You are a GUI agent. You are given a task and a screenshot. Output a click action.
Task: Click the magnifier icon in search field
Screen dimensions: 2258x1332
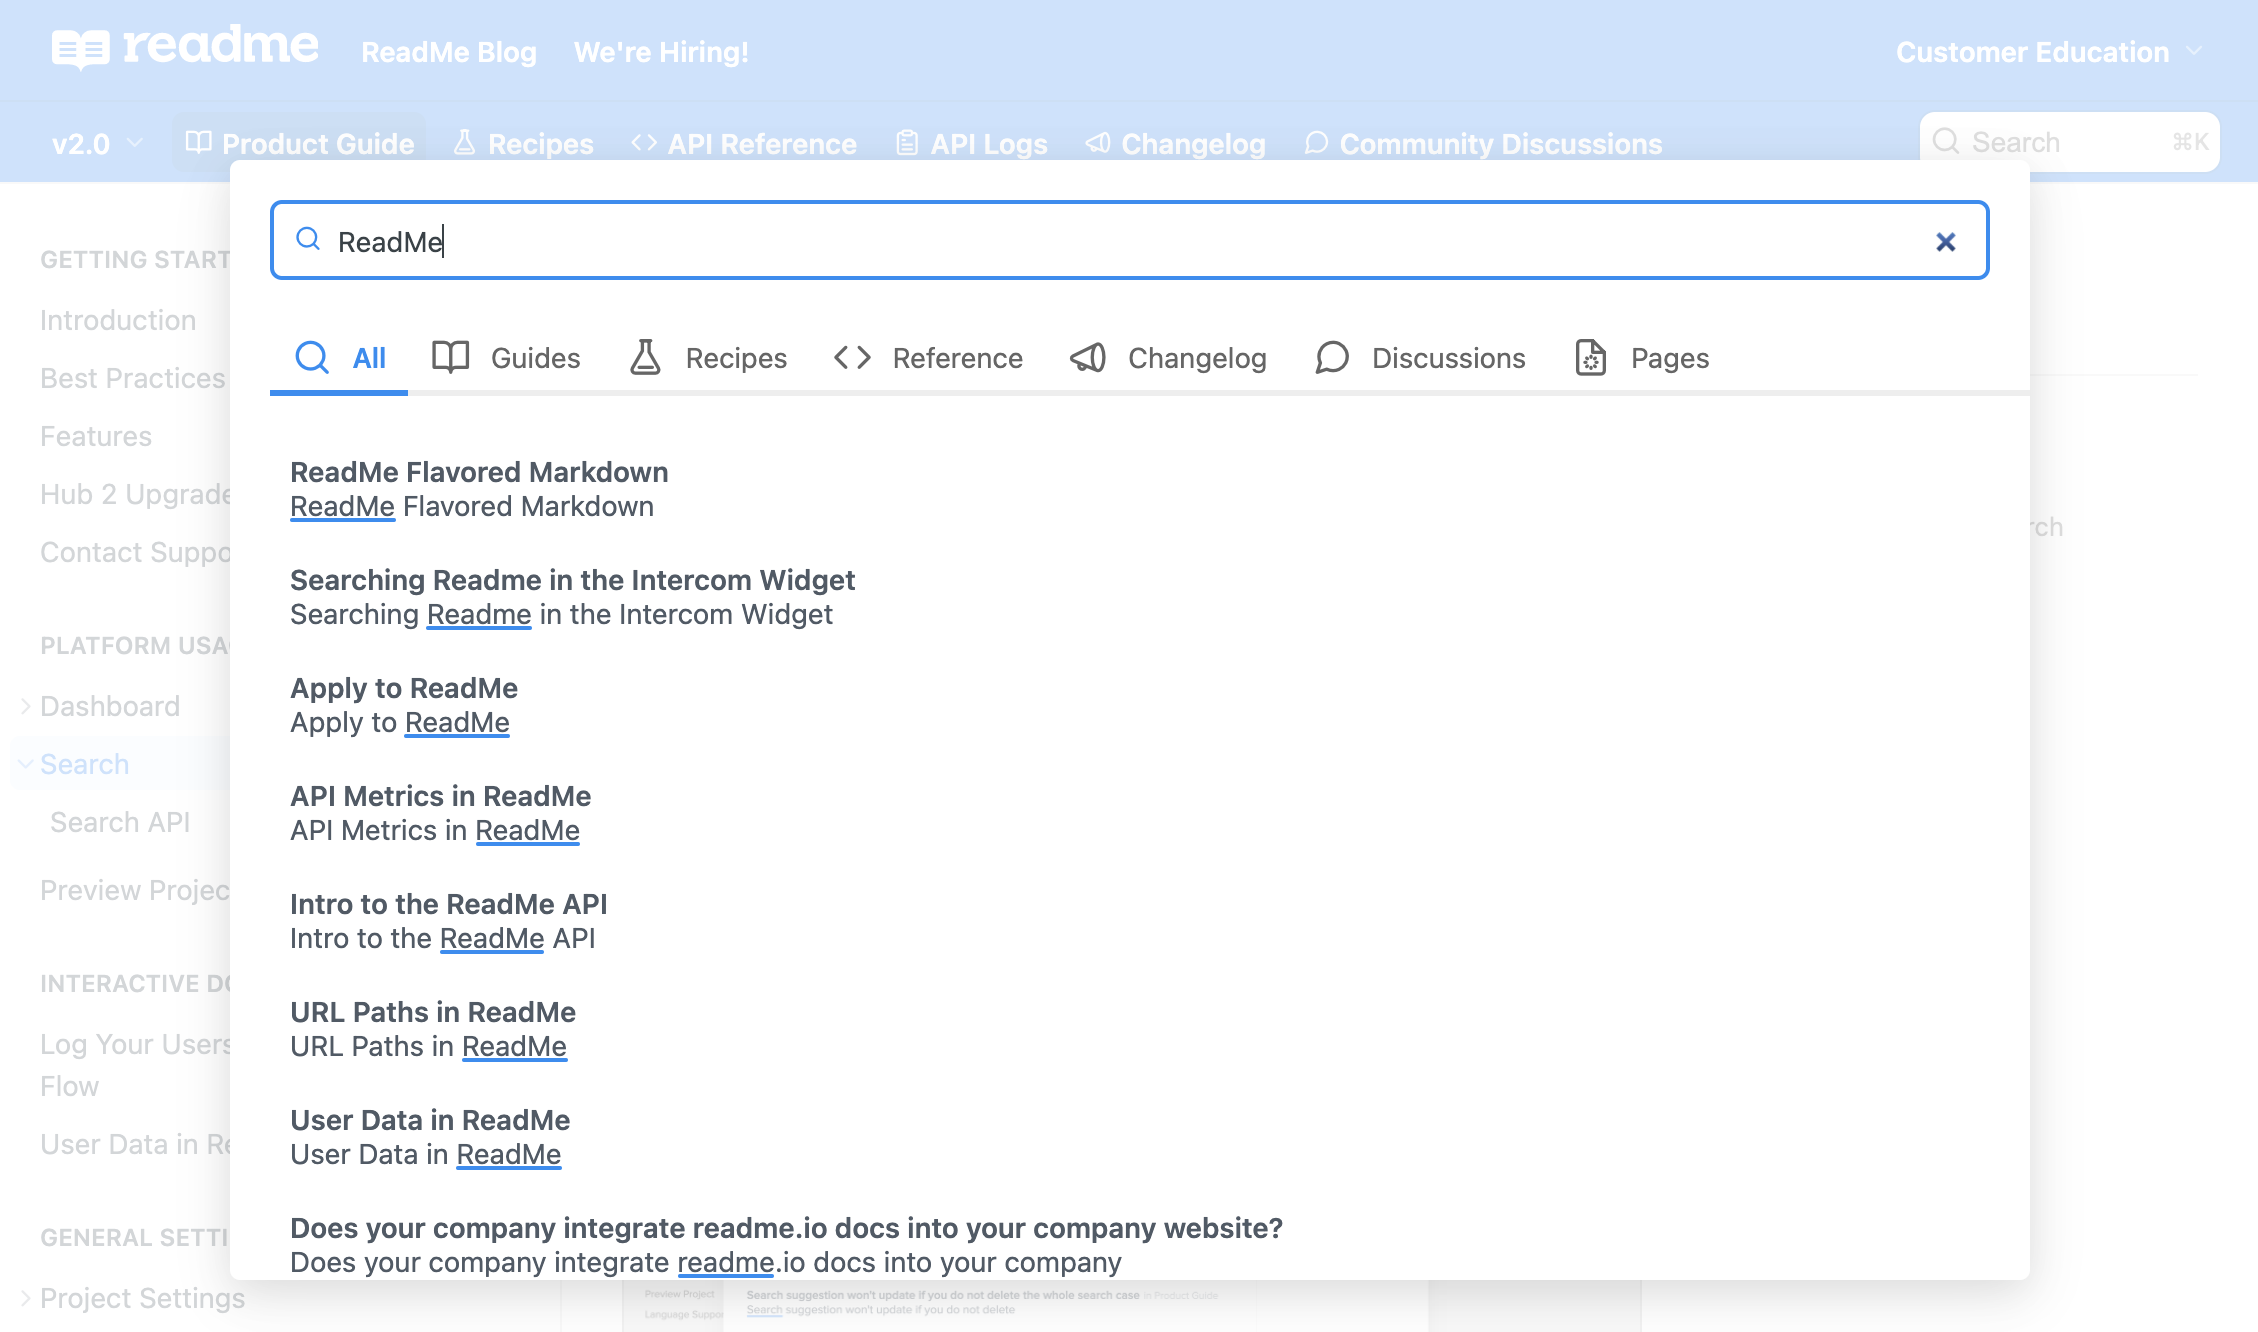(308, 240)
